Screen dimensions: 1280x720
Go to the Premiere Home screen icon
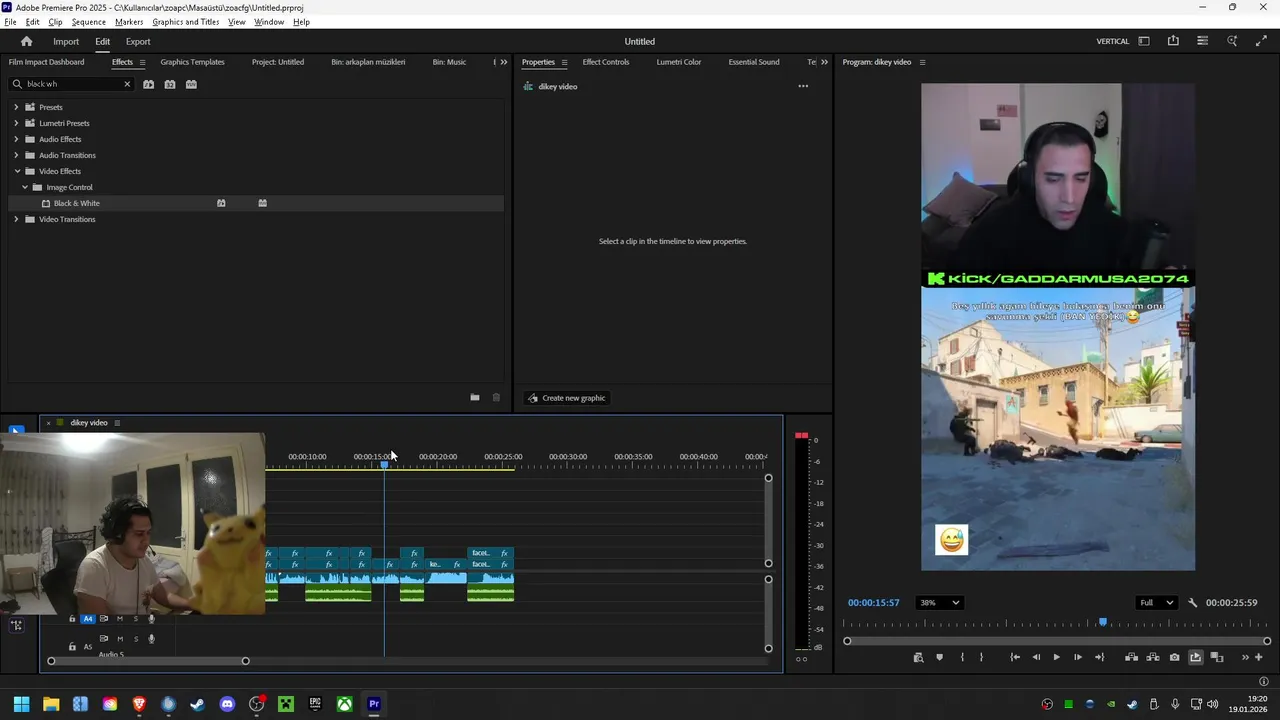[26, 41]
